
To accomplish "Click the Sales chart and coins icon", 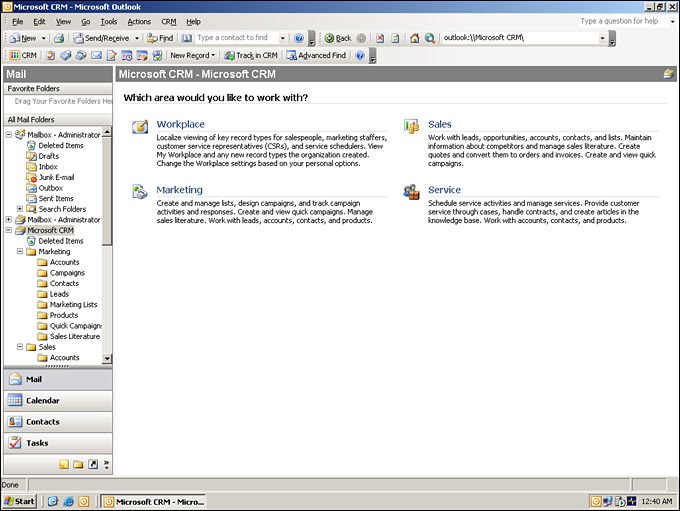I will tap(411, 126).
